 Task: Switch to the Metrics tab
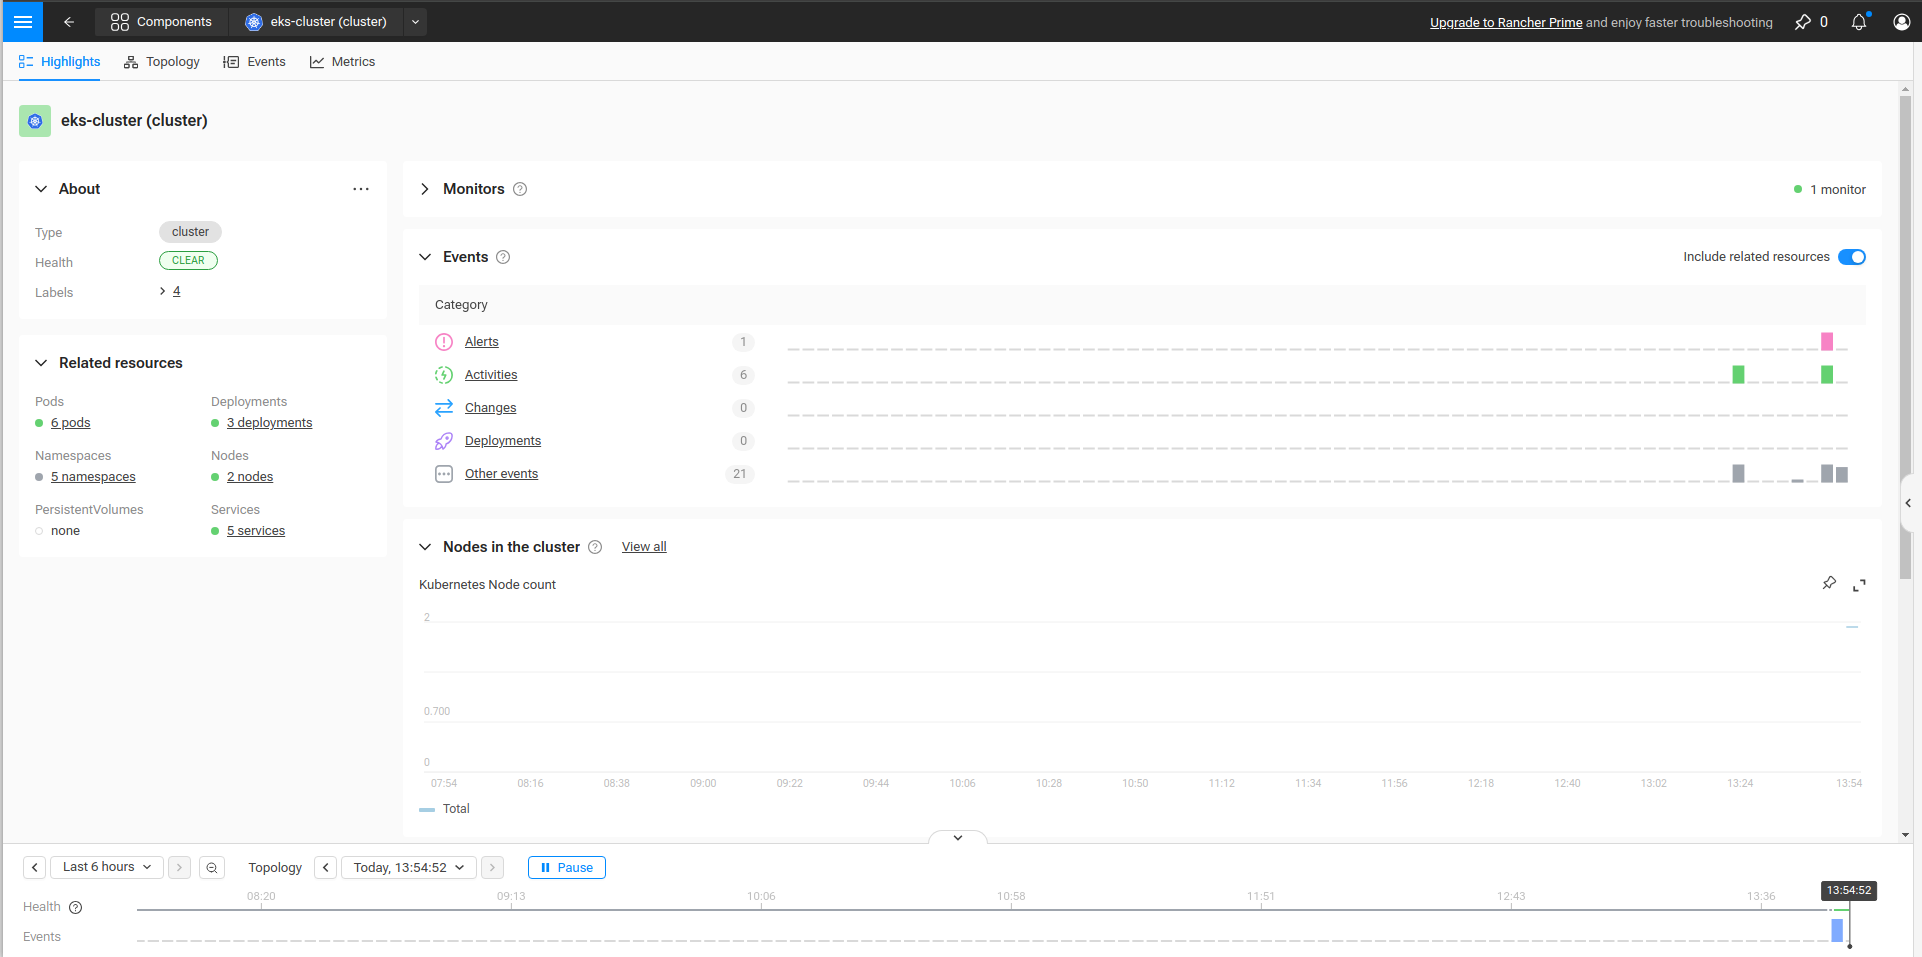click(354, 61)
